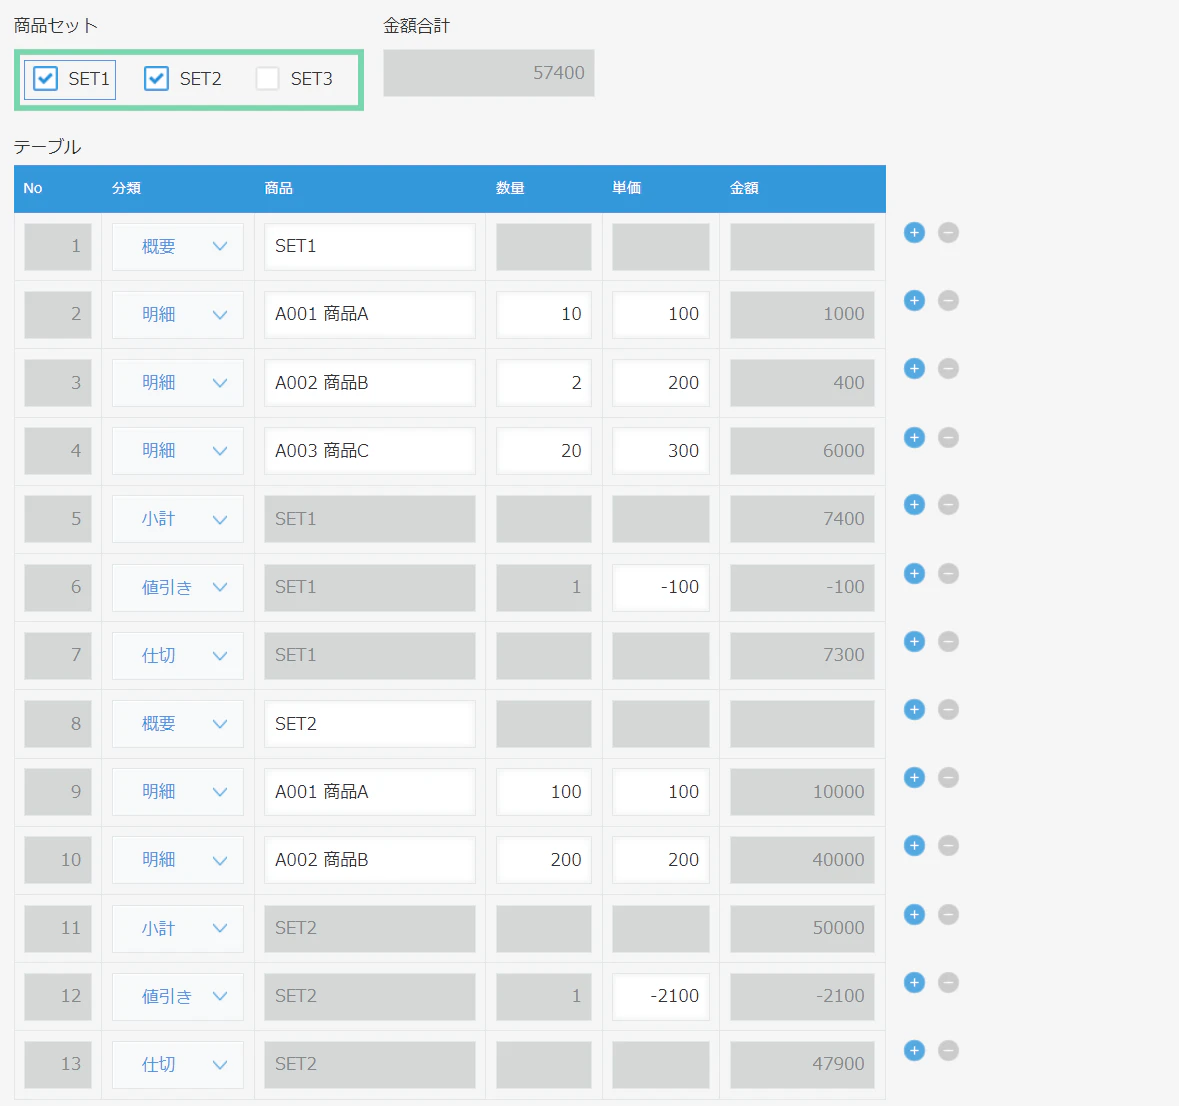Uncheck the SET2 checkbox
The height and width of the screenshot is (1106, 1179).
coord(156,79)
